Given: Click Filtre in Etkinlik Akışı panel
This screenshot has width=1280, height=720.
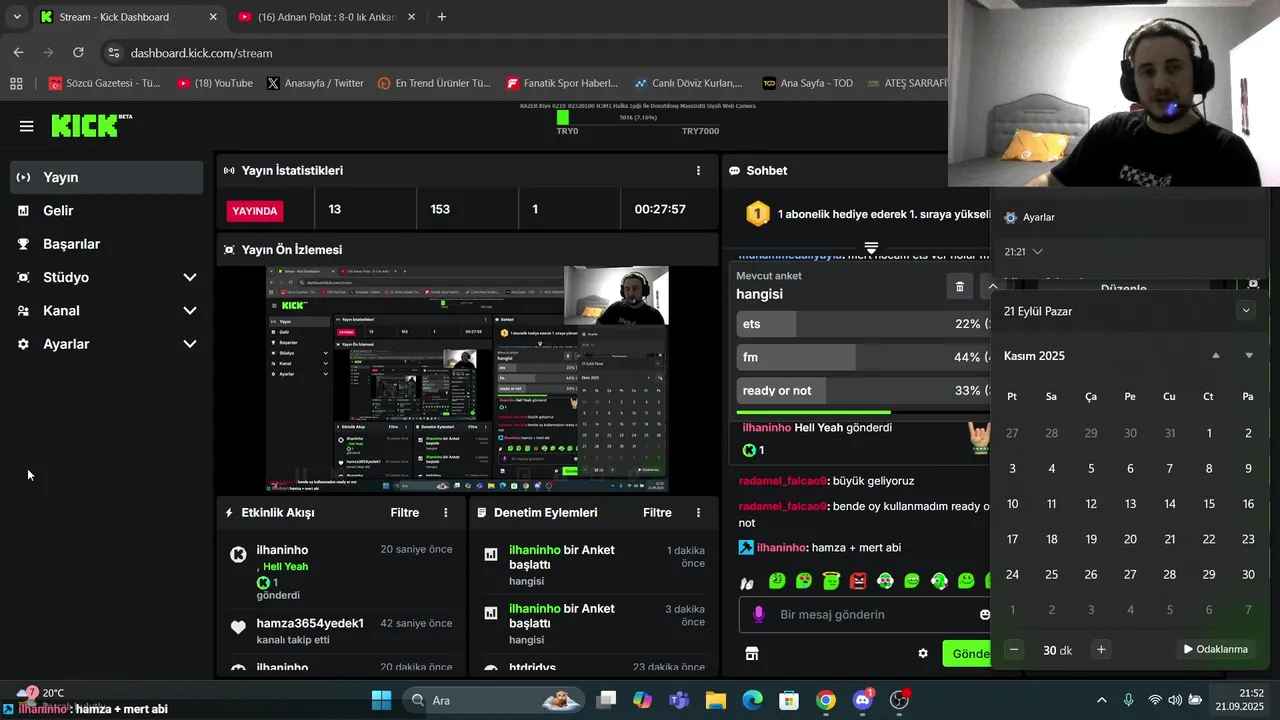Looking at the screenshot, I should 405,513.
